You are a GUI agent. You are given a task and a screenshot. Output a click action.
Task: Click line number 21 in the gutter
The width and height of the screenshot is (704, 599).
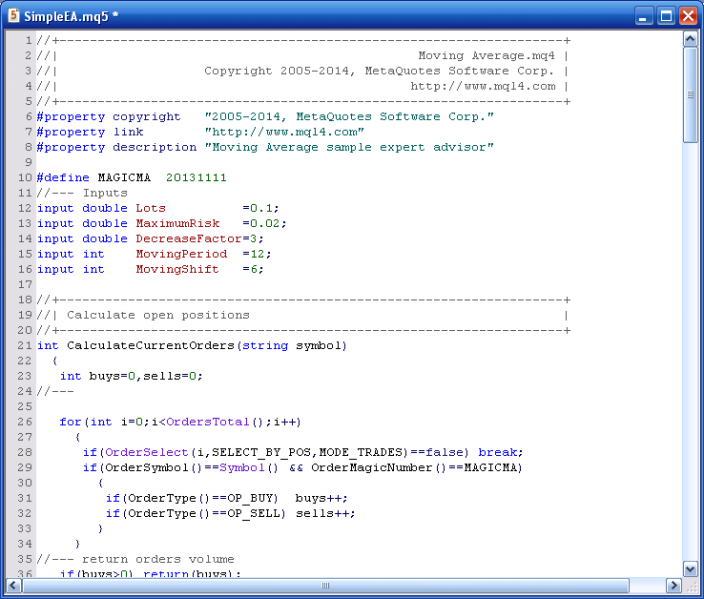pos(24,346)
